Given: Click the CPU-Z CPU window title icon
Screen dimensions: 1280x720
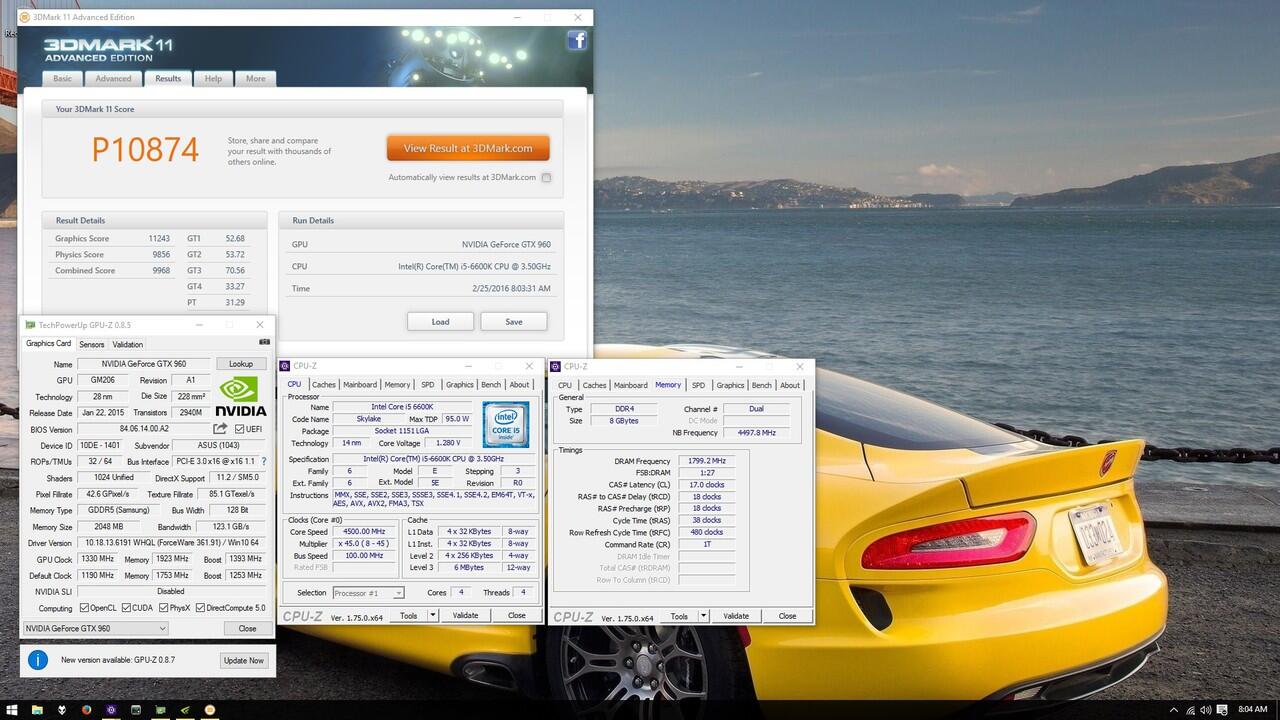Looking at the screenshot, I should point(285,366).
